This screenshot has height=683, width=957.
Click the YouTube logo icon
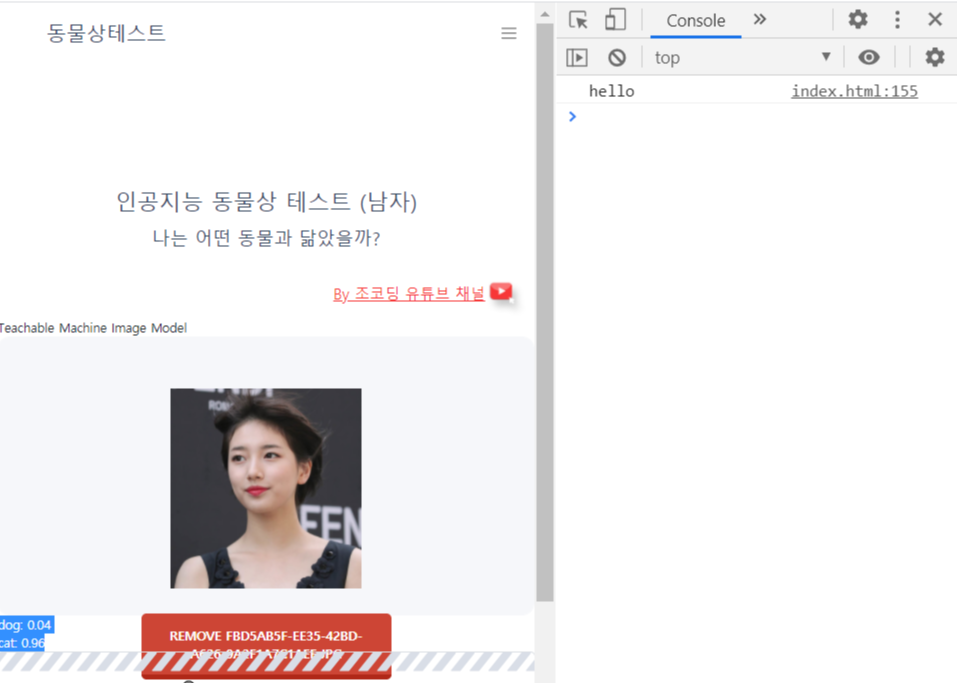[501, 292]
